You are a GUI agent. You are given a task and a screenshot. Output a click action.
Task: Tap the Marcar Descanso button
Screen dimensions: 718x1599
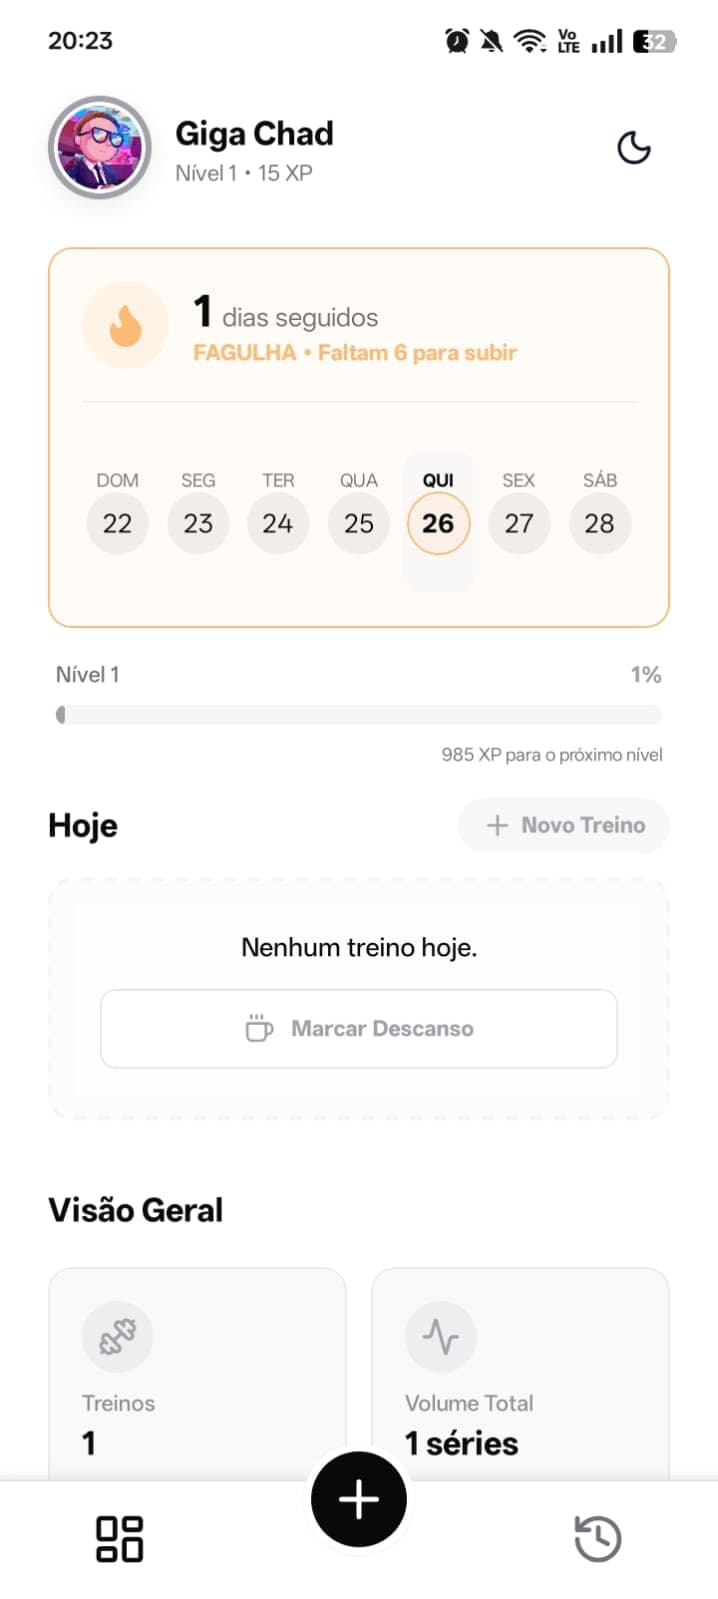tap(359, 1028)
